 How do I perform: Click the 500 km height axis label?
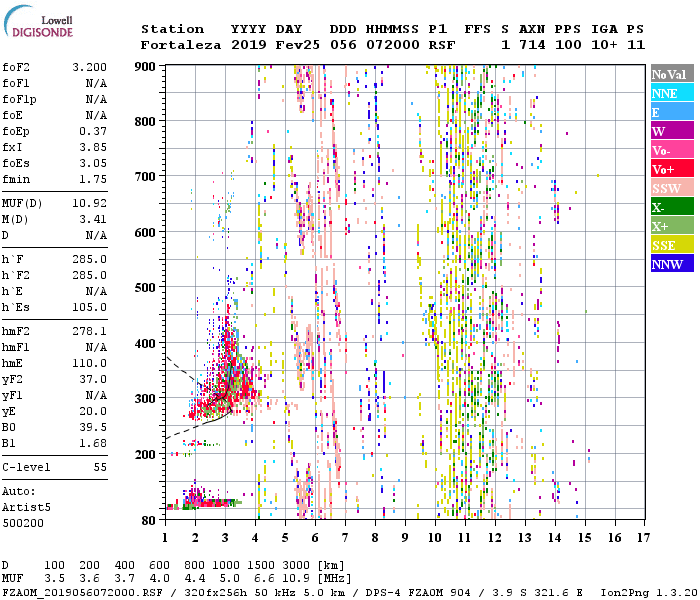pos(145,288)
